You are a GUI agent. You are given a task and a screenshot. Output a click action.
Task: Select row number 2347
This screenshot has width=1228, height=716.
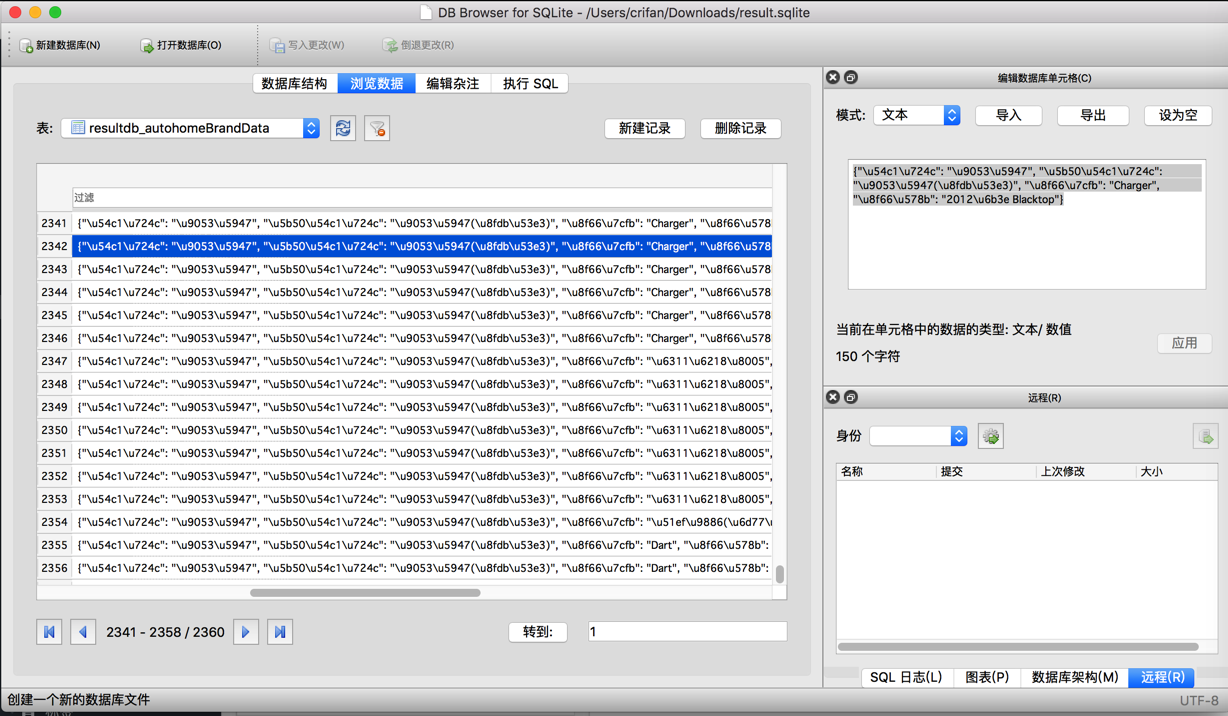click(x=54, y=361)
